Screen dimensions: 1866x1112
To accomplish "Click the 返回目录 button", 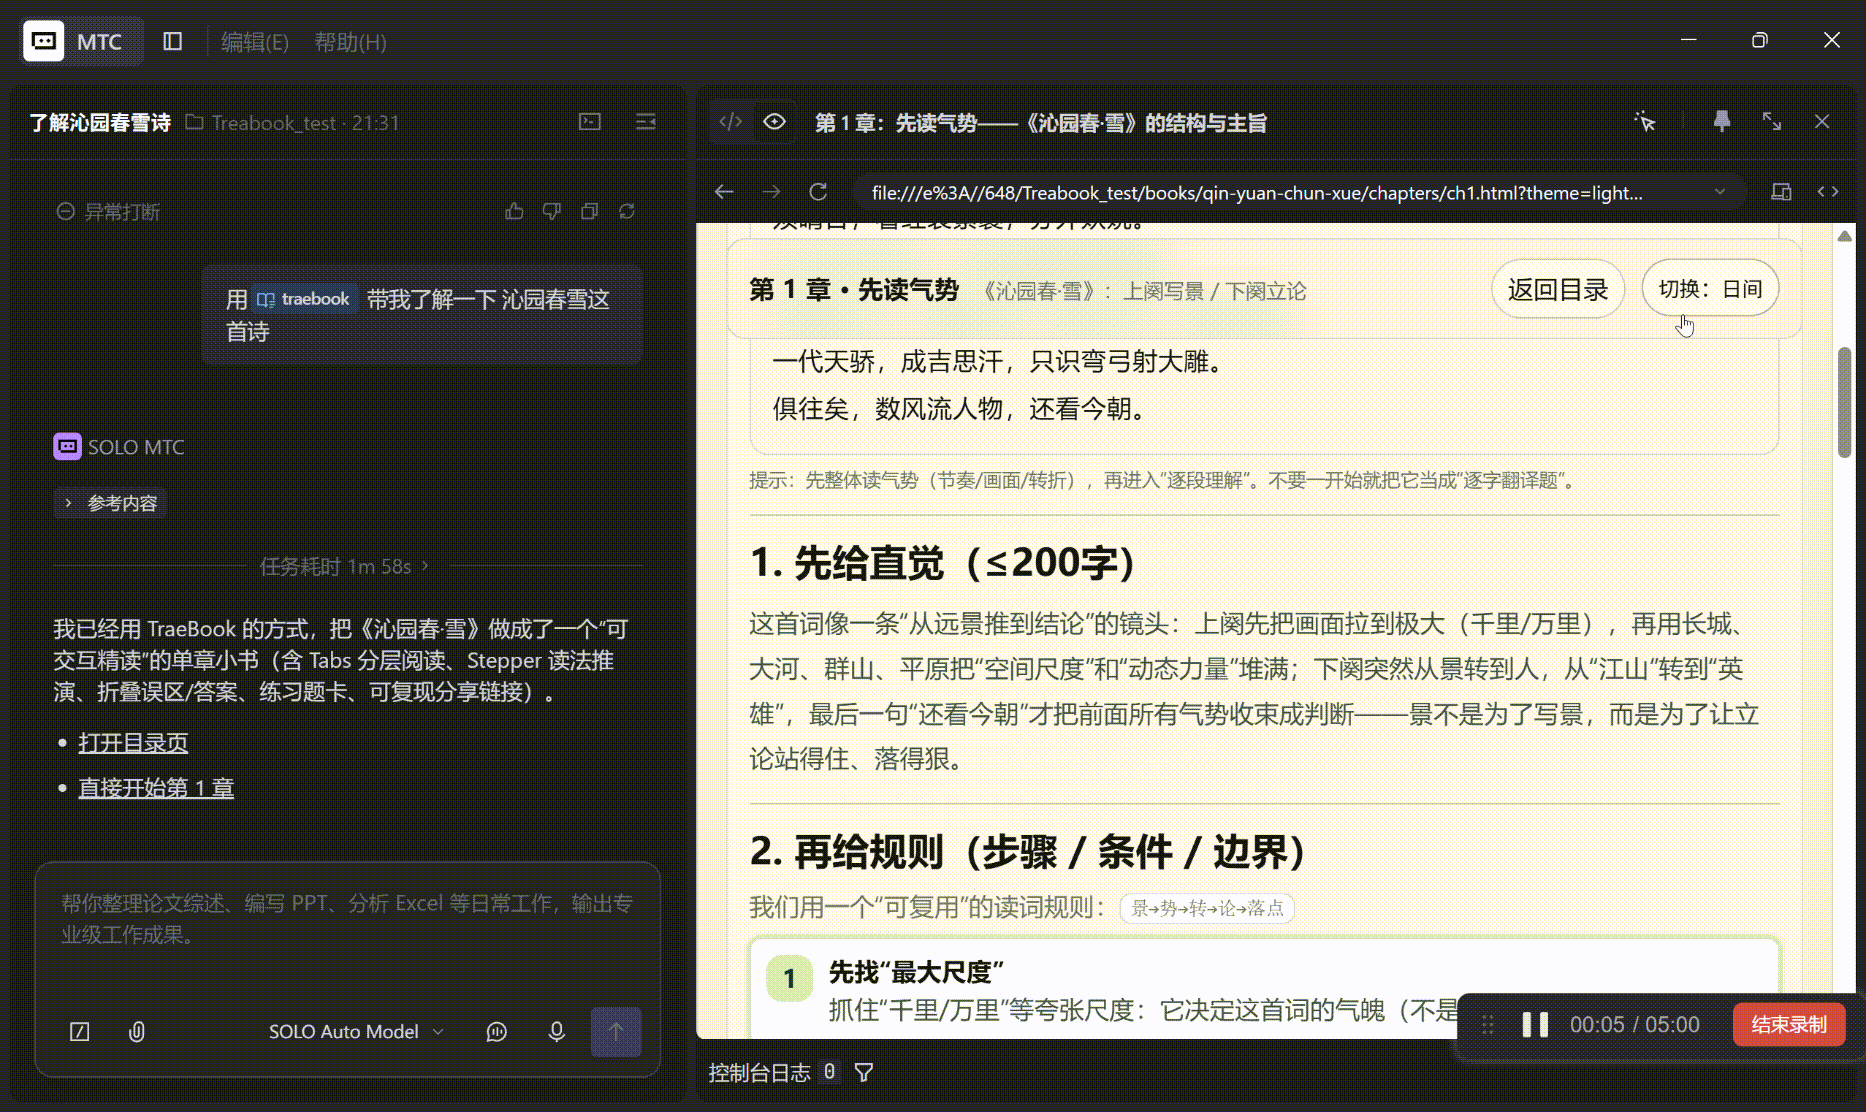I will [x=1558, y=290].
